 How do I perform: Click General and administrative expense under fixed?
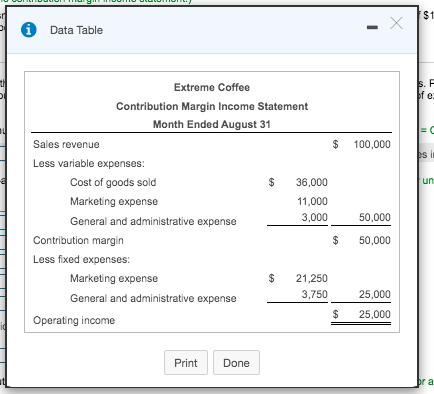click(x=153, y=298)
